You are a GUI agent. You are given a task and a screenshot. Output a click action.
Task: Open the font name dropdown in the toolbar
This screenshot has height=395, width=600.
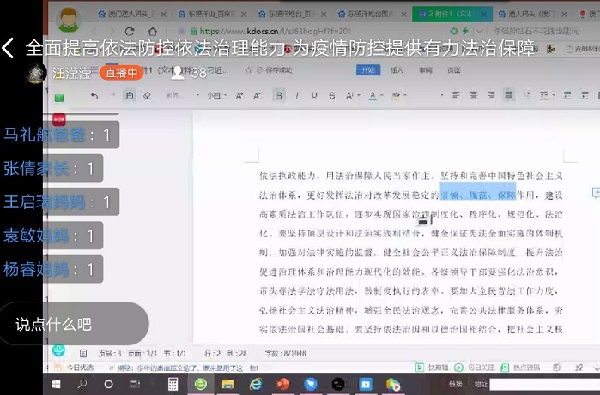pos(182,96)
